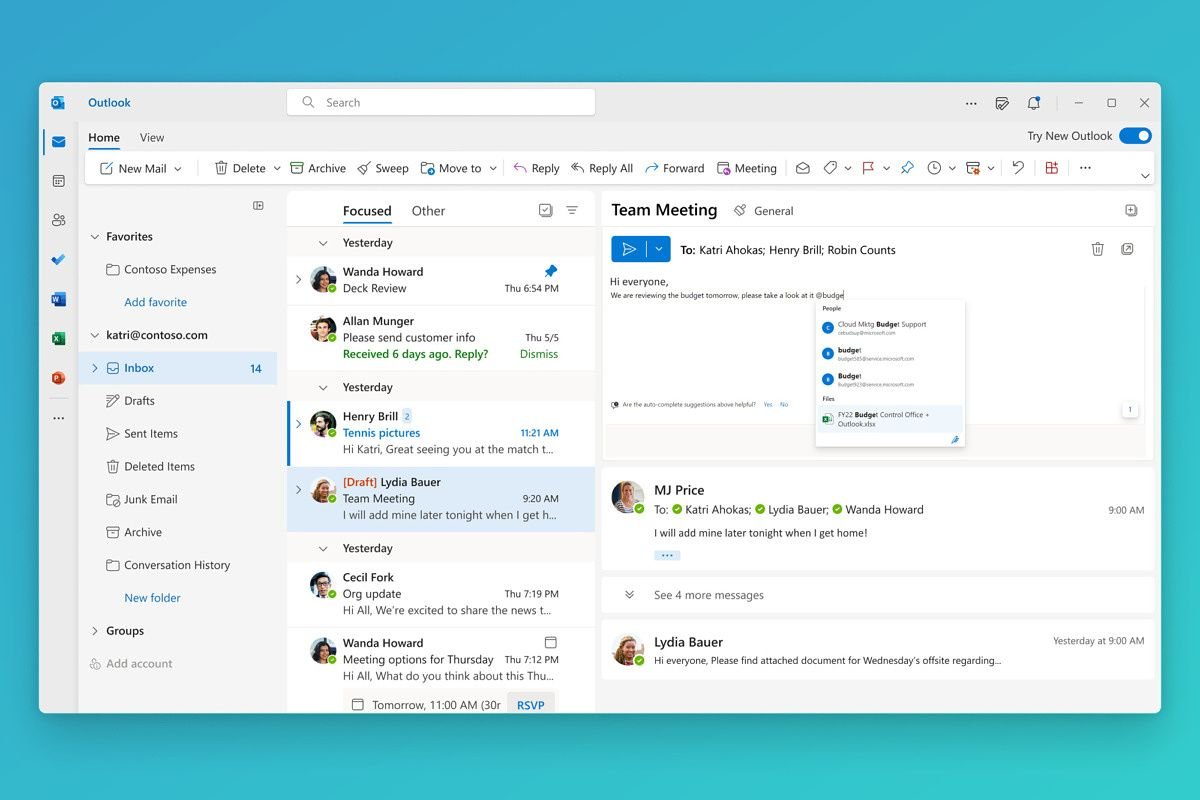This screenshot has width=1200, height=800.
Task: Open title bar ellipsis options
Action: [971, 103]
